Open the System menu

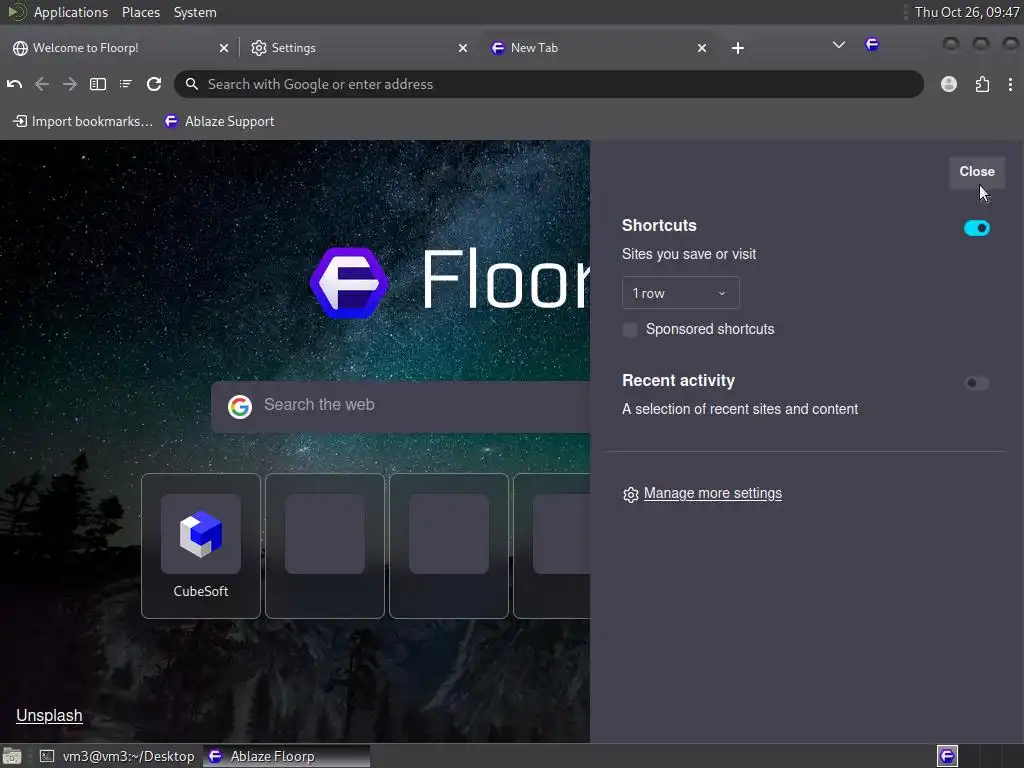(195, 12)
